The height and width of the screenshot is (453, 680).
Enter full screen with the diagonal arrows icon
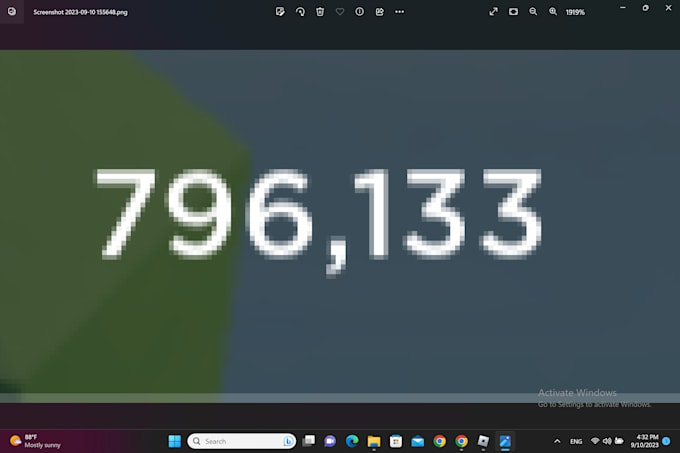(x=494, y=12)
